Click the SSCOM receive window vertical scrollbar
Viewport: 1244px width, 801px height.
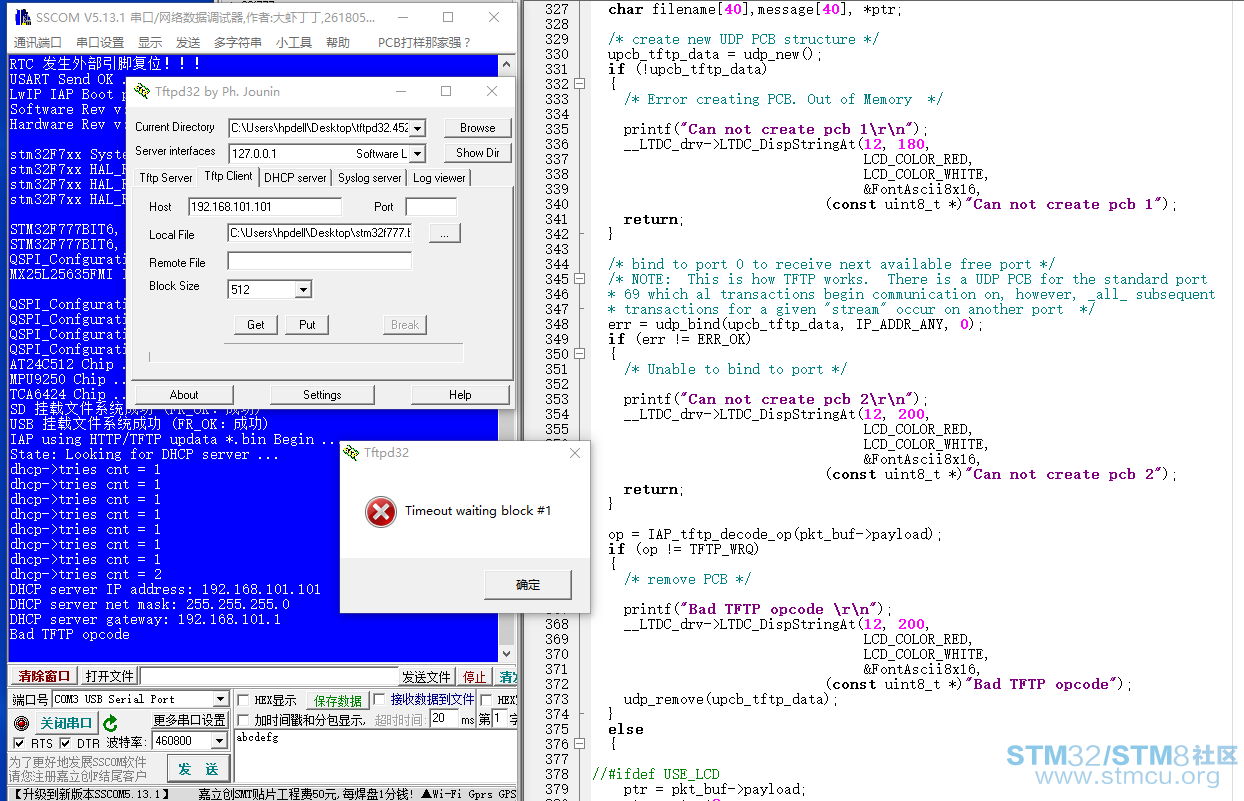[507, 360]
